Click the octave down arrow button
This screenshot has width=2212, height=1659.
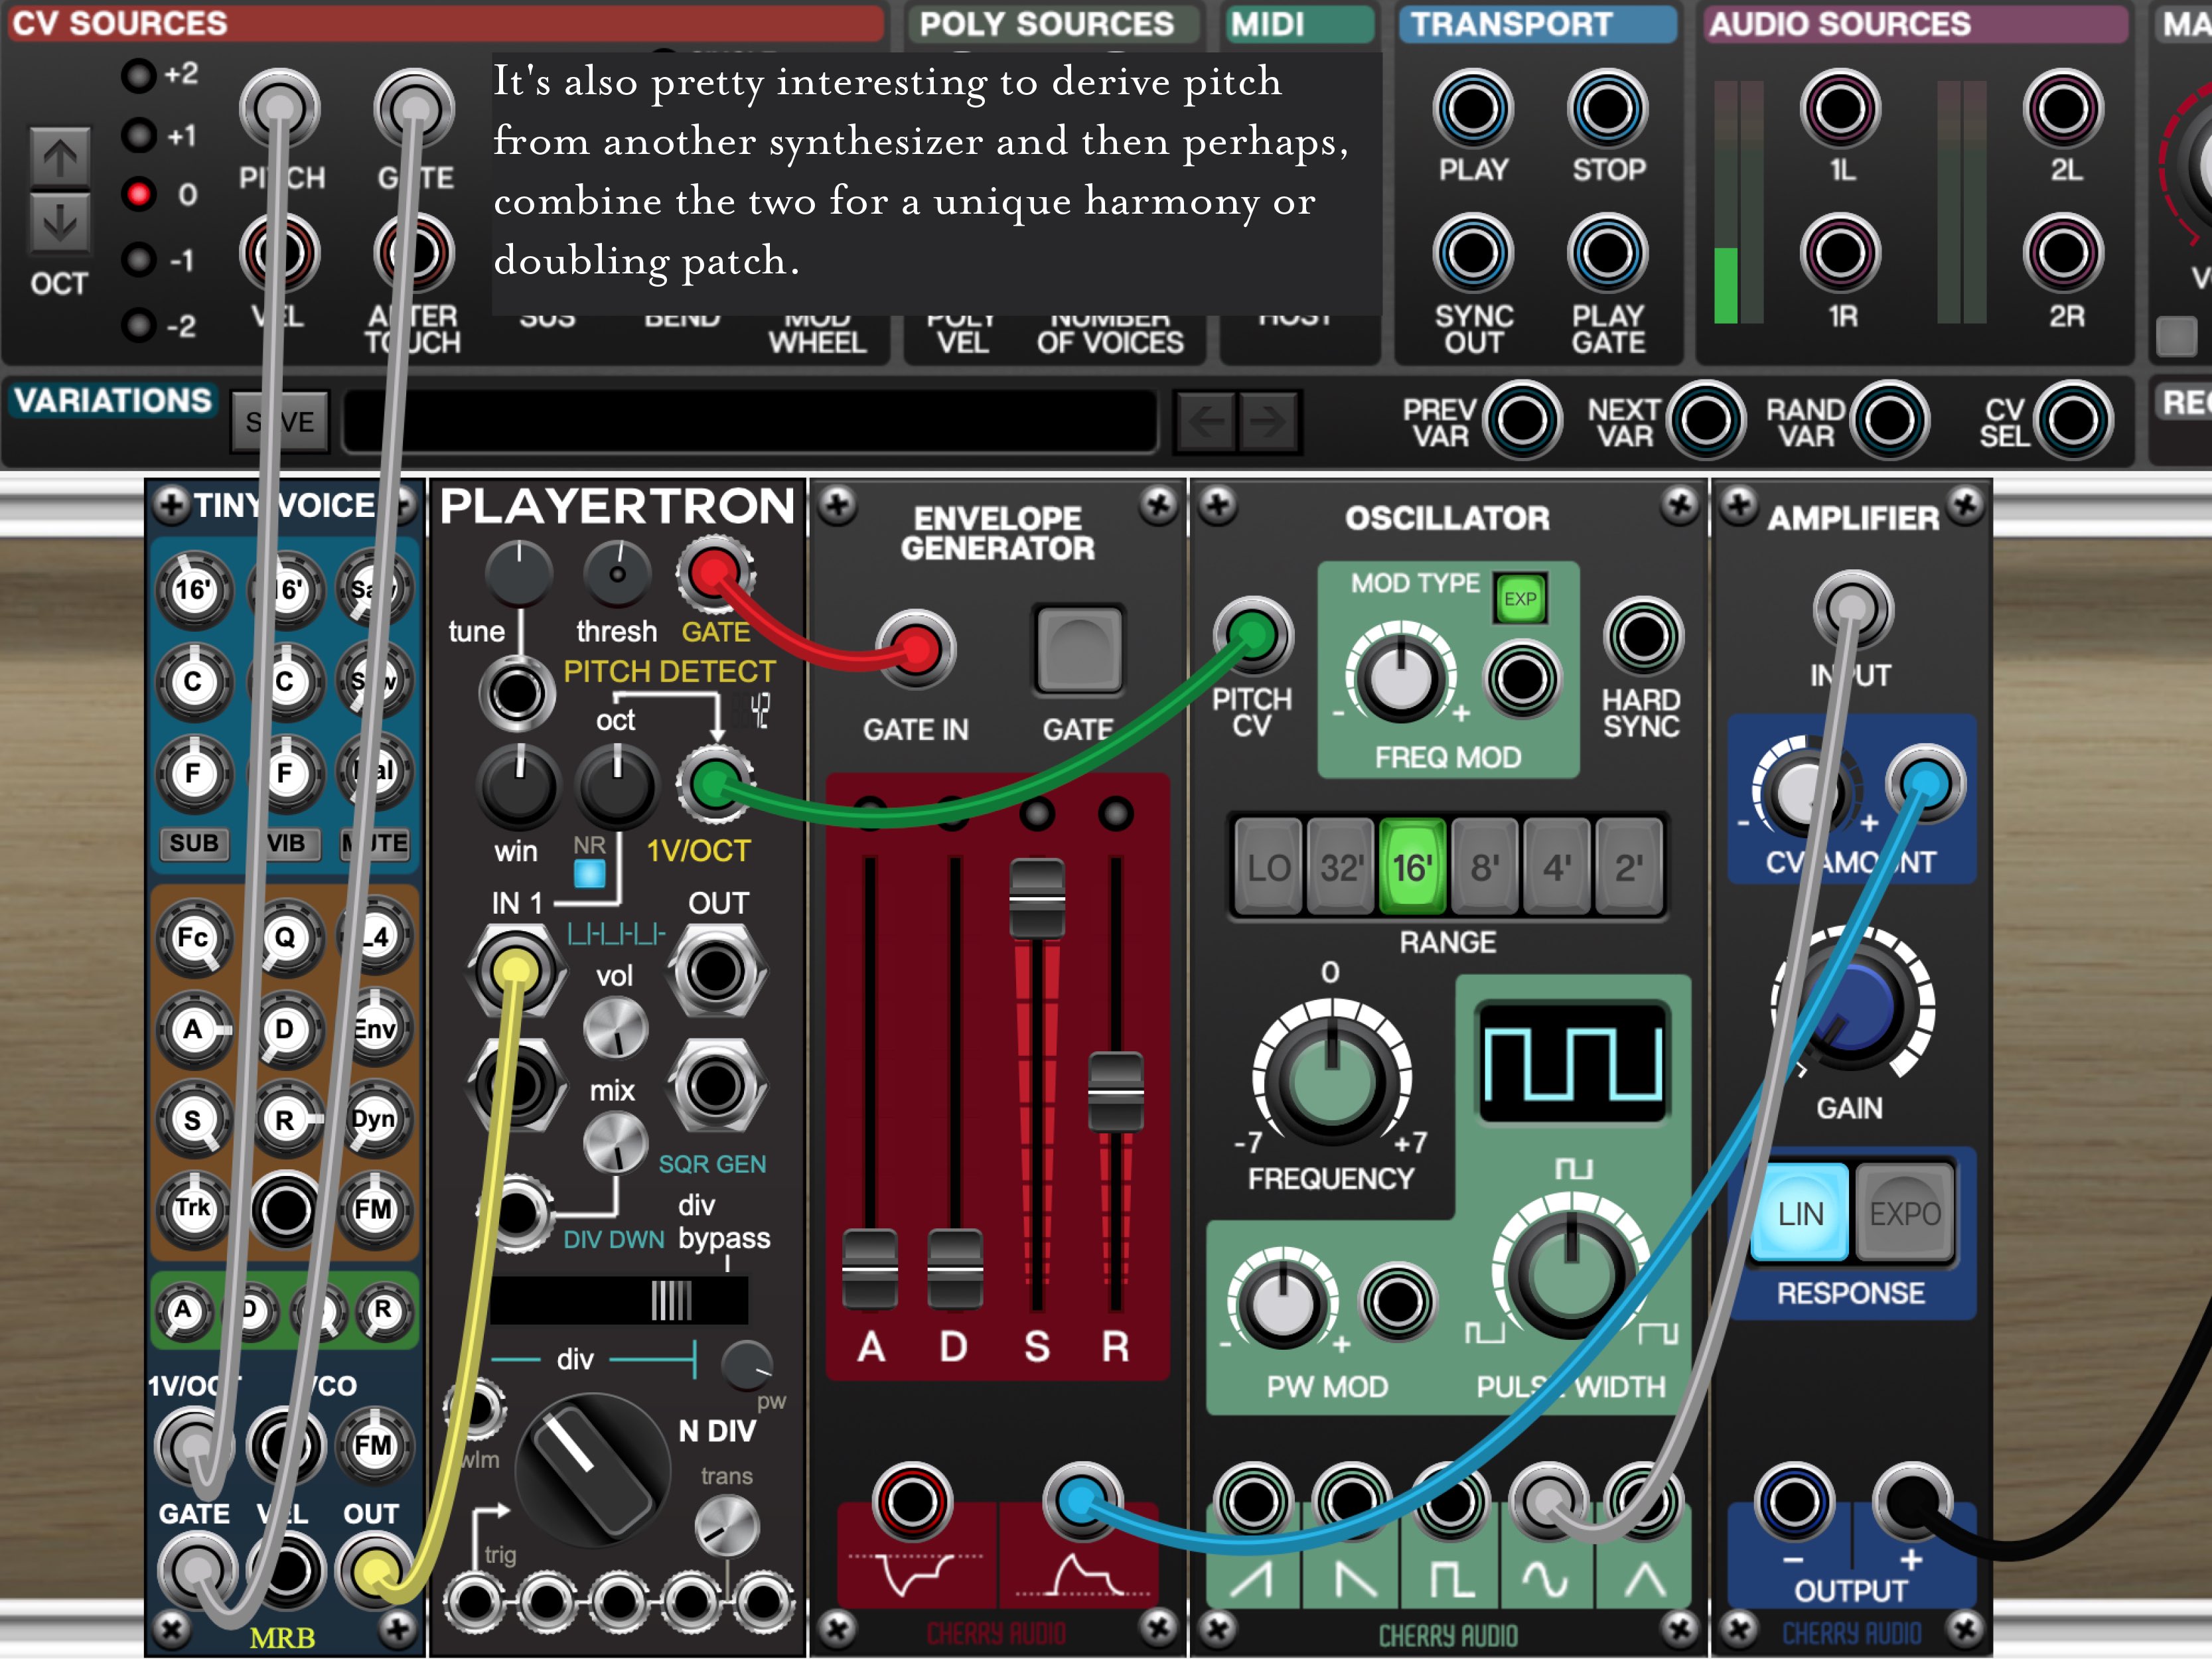(x=59, y=222)
